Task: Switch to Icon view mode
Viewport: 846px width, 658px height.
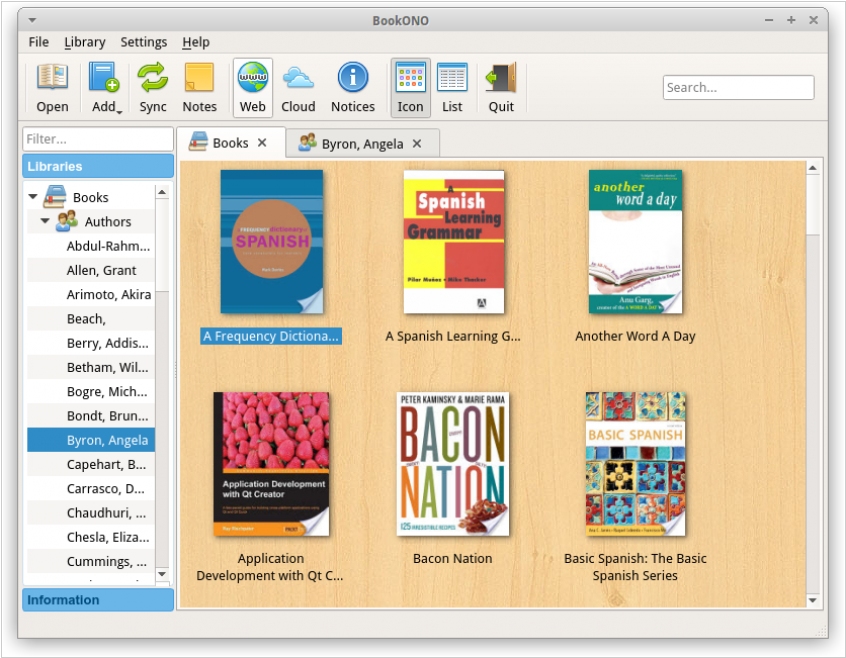Action: tap(410, 87)
